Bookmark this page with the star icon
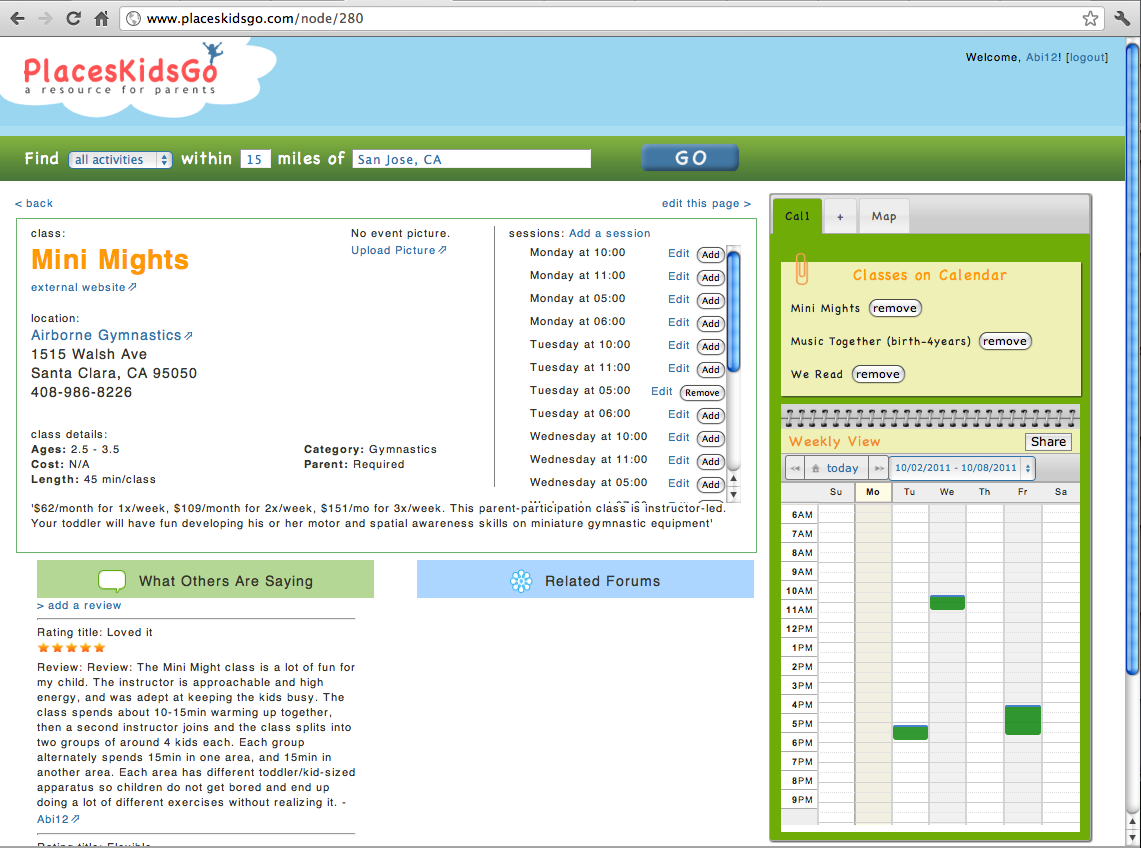The image size is (1141, 848). click(x=1090, y=18)
